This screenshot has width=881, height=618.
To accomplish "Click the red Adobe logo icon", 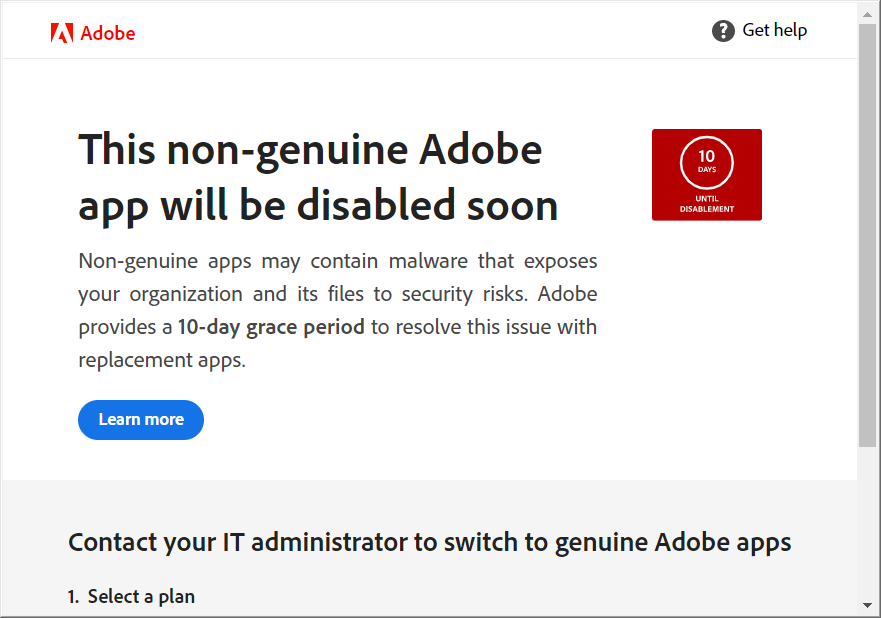I will (61, 33).
